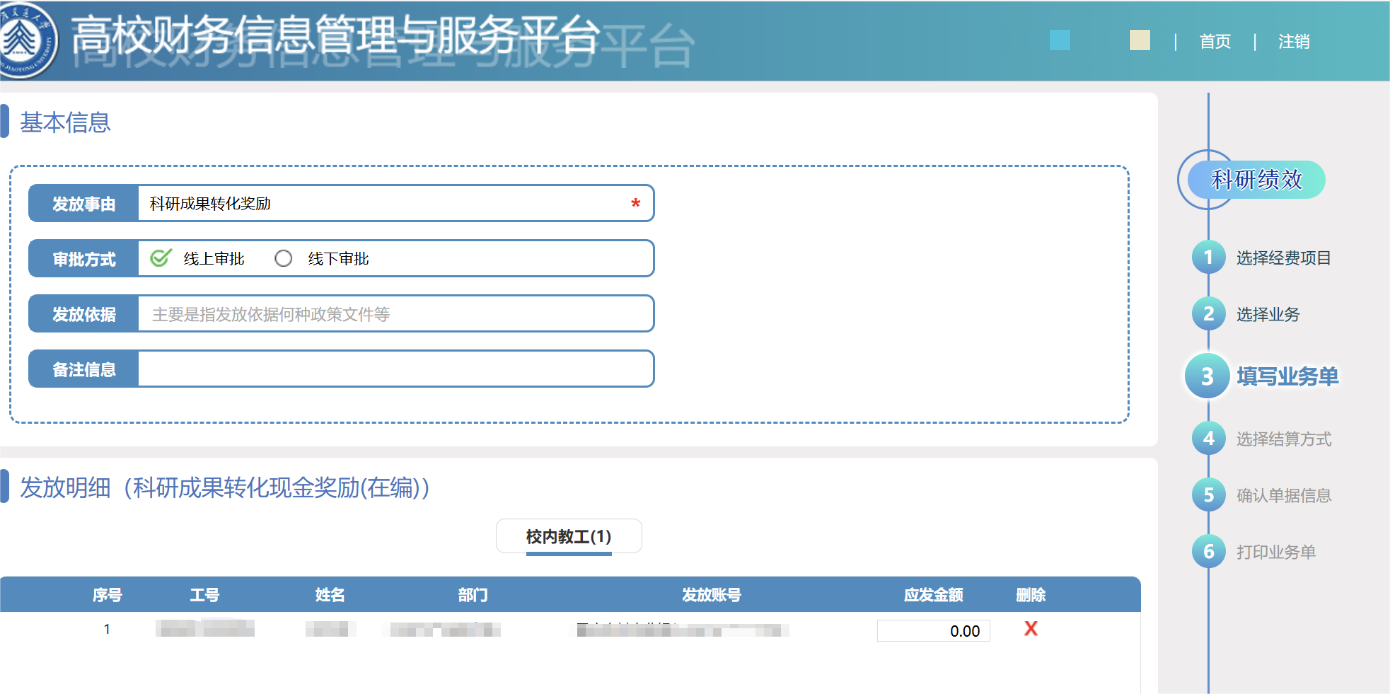The width and height of the screenshot is (1390, 694).
Task: Click step 2 circle 选择业务
Action: 1208,314
